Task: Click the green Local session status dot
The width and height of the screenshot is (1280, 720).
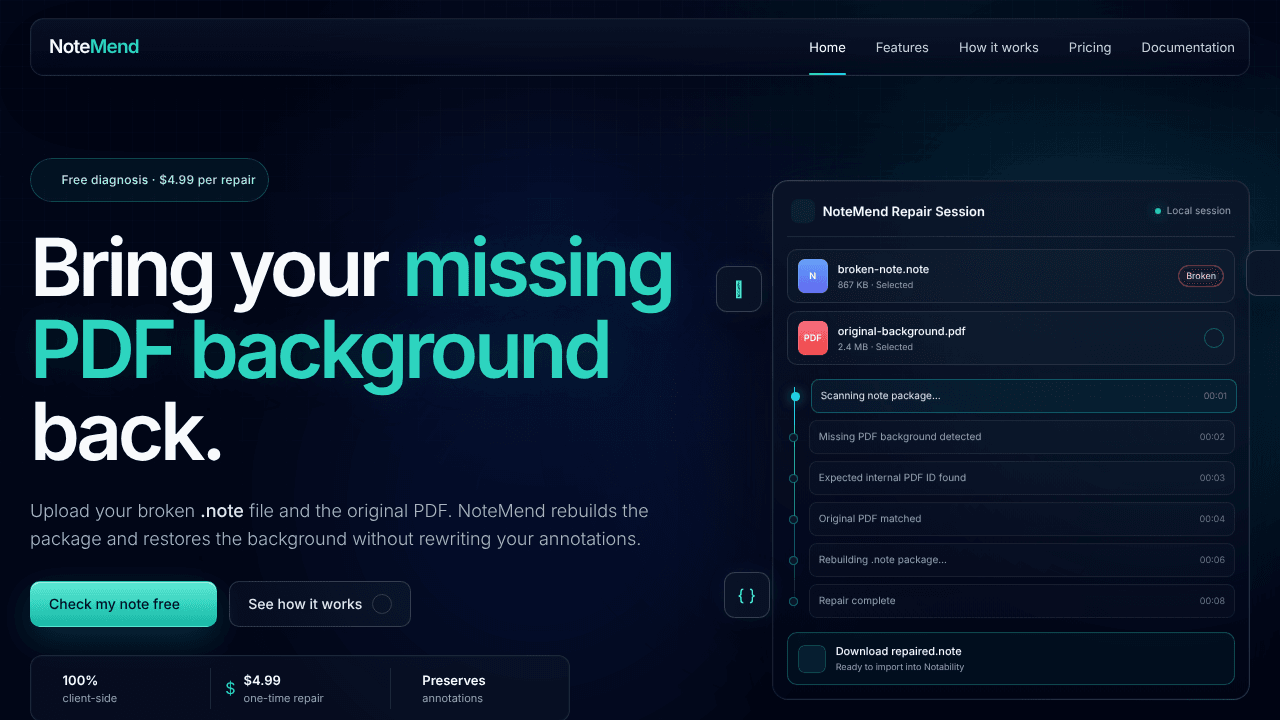Action: click(1158, 211)
